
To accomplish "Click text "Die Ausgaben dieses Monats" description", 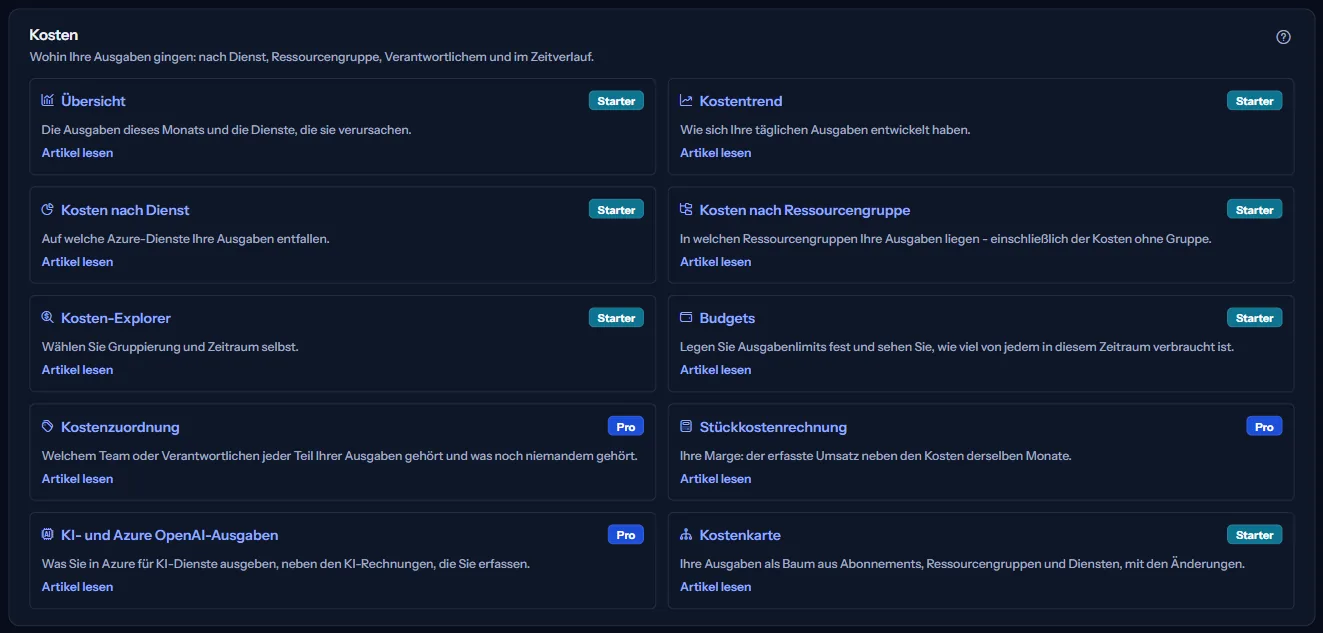I will click(x=227, y=130).
